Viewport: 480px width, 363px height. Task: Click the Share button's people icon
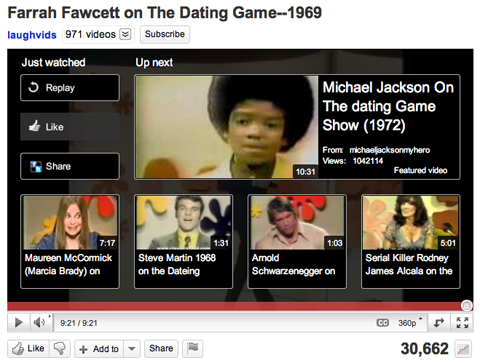(x=35, y=166)
